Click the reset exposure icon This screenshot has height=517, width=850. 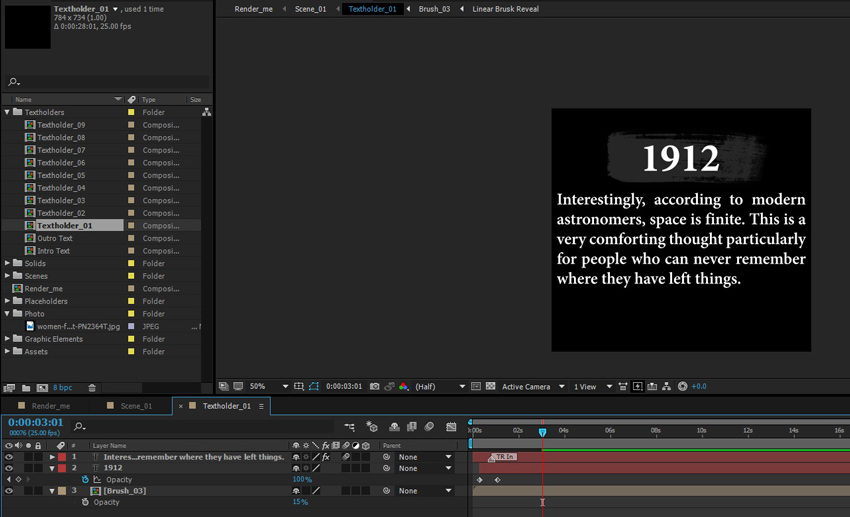[682, 386]
